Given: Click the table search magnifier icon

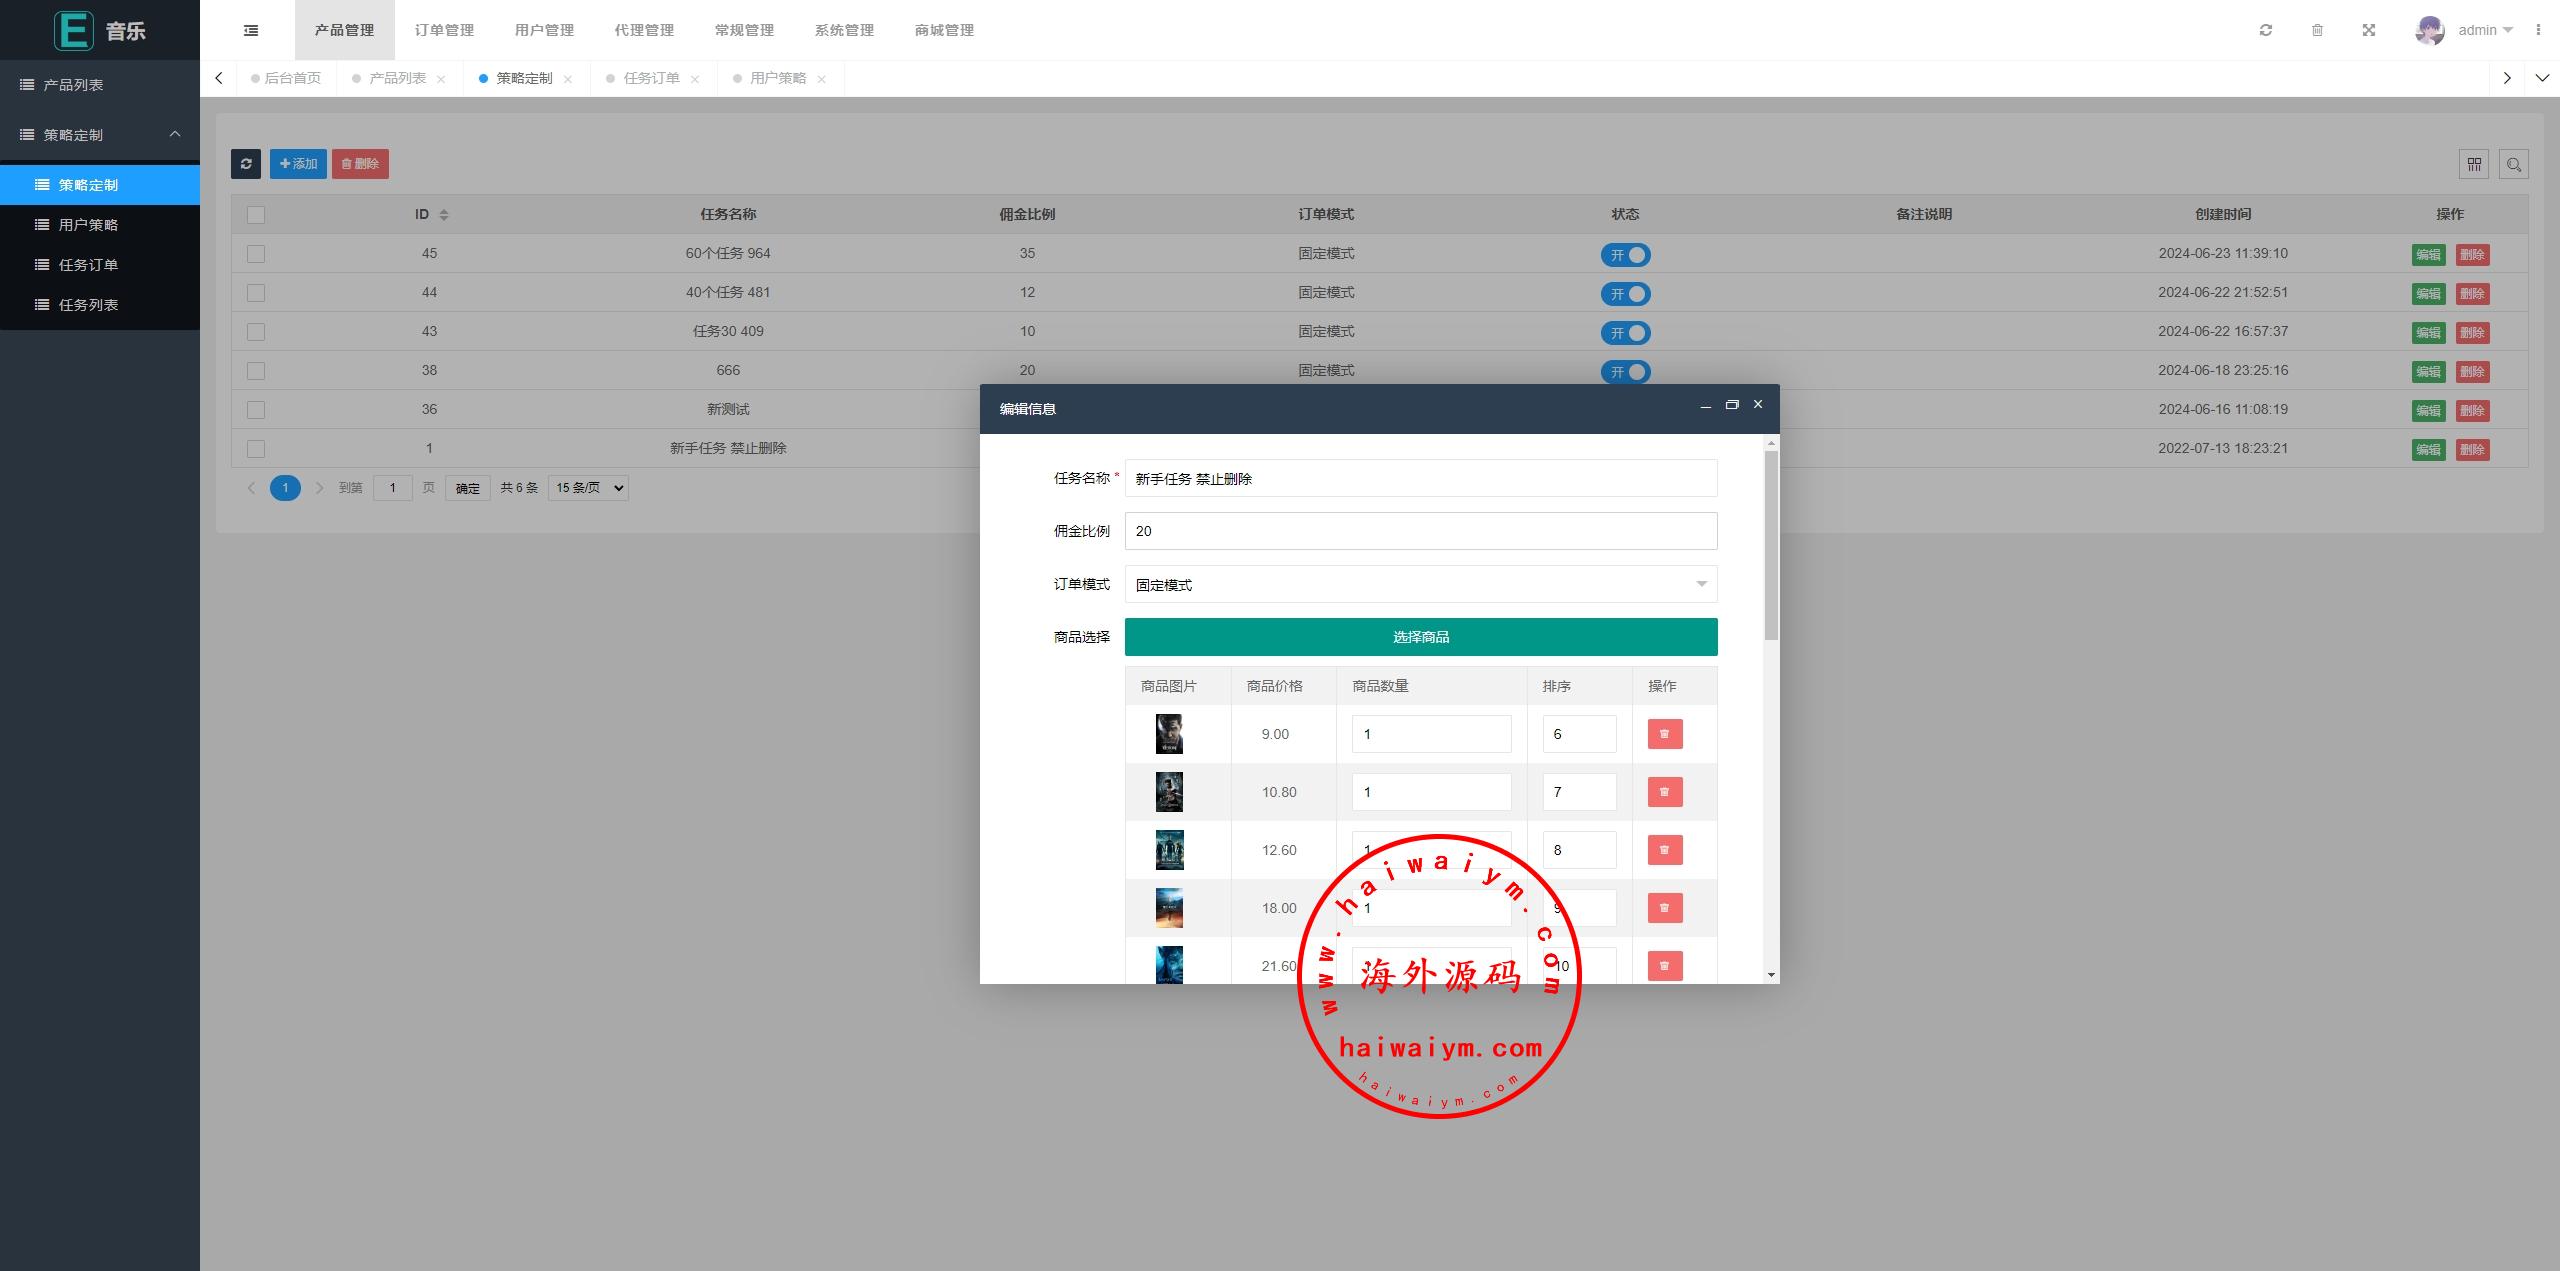Looking at the screenshot, I should click(2514, 164).
